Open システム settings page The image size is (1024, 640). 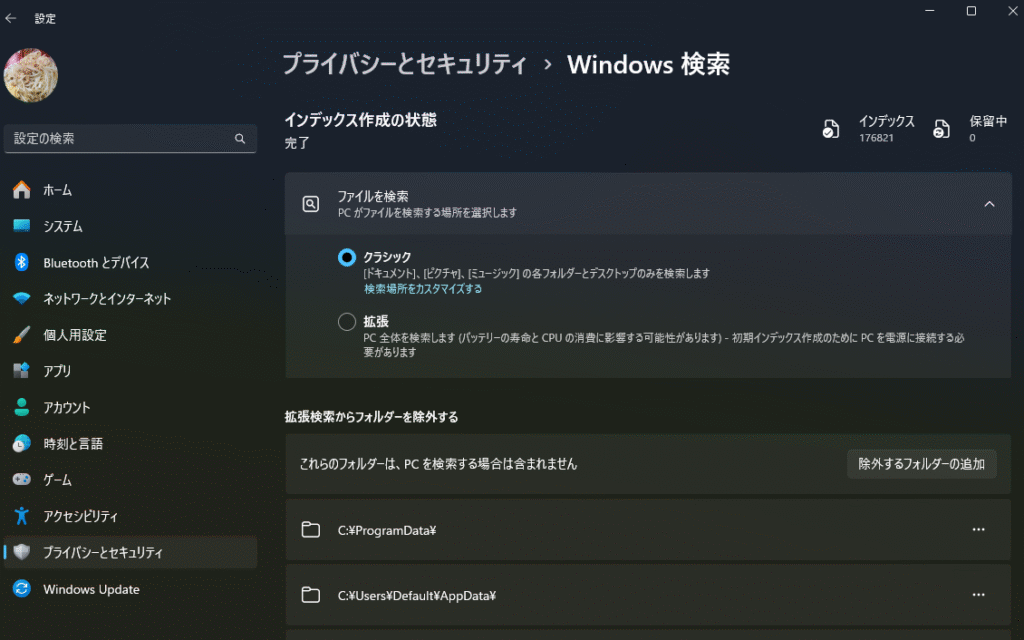click(x=130, y=226)
